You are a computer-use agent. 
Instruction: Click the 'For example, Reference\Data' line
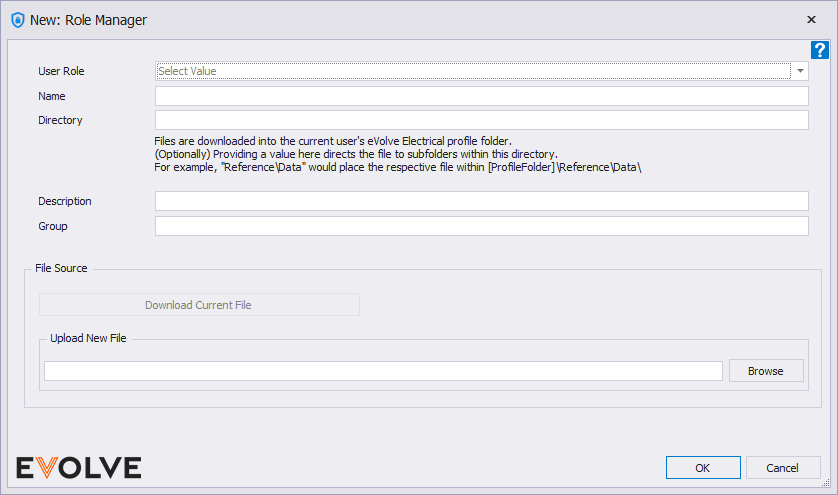(x=398, y=167)
